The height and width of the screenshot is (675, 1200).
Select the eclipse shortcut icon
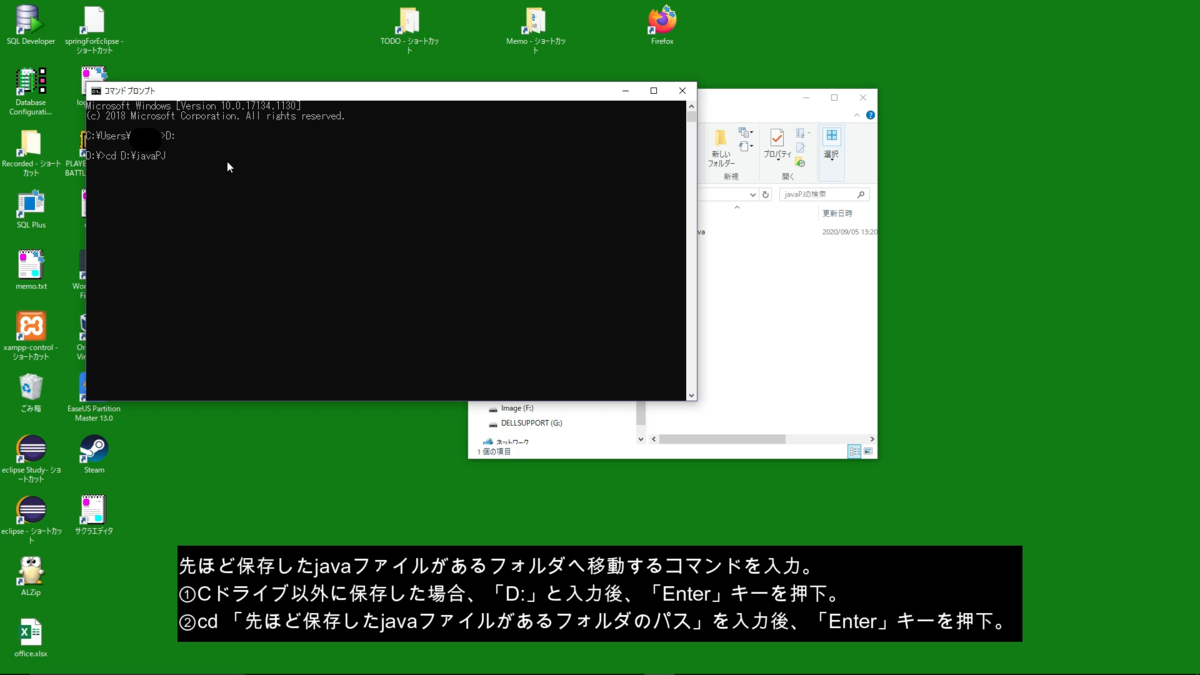30,512
